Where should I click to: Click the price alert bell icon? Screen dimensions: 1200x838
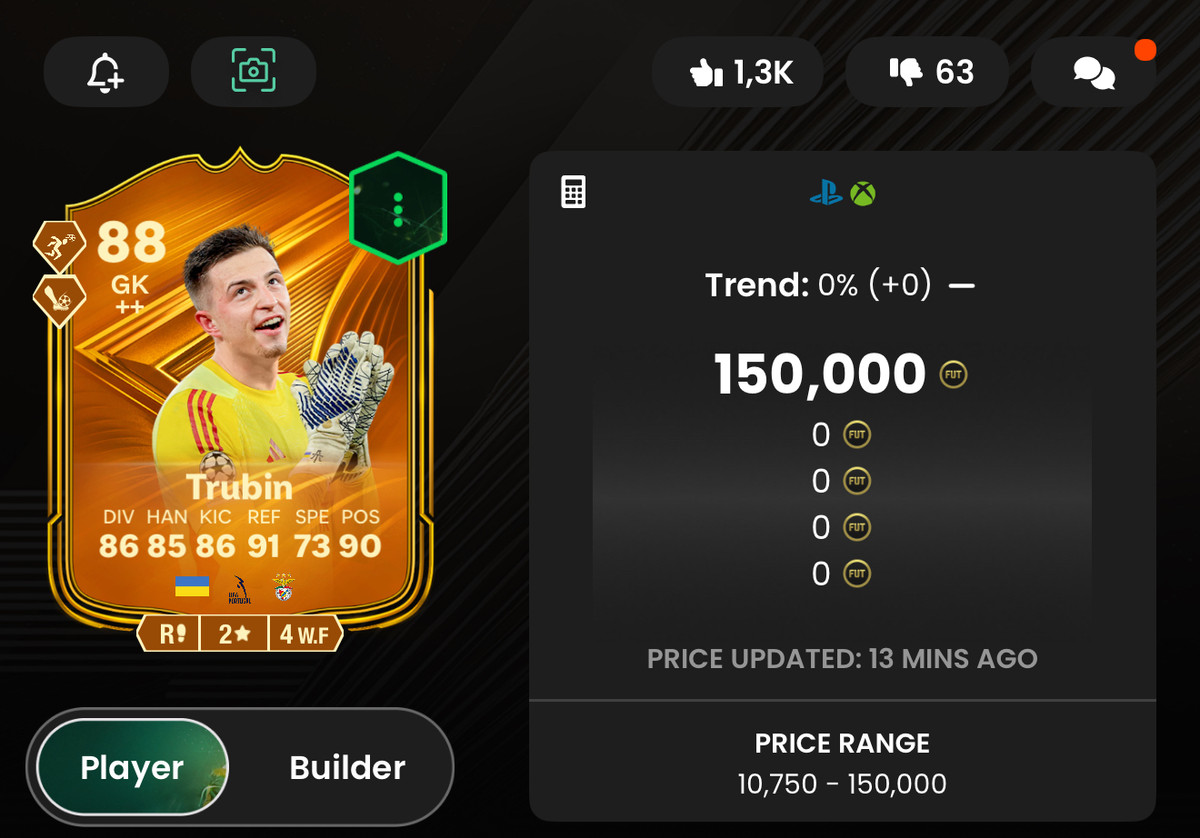coord(105,72)
